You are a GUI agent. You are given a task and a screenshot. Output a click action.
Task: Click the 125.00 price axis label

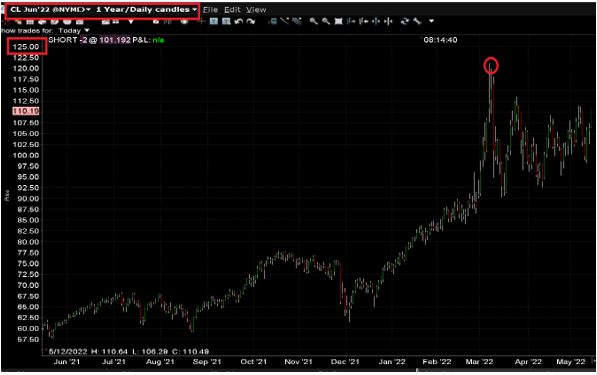pos(26,47)
